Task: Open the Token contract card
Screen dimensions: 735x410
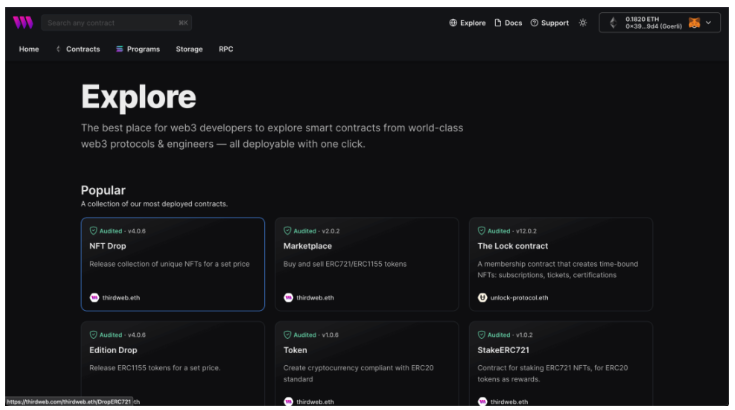Action: click(x=367, y=364)
